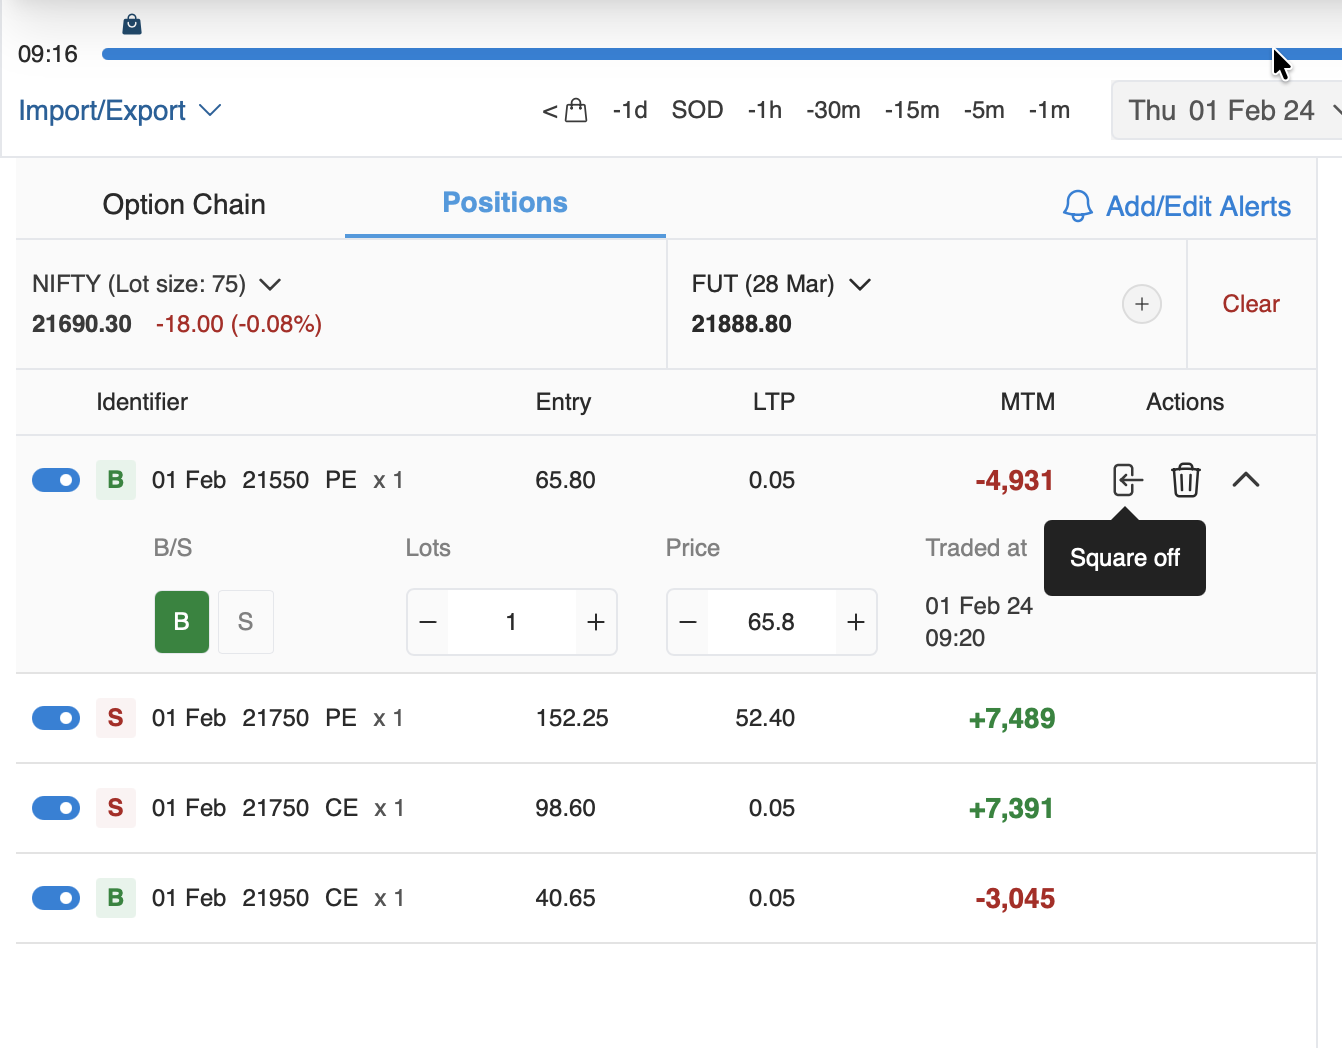The image size is (1342, 1048).
Task: Clear all positions
Action: click(1250, 304)
